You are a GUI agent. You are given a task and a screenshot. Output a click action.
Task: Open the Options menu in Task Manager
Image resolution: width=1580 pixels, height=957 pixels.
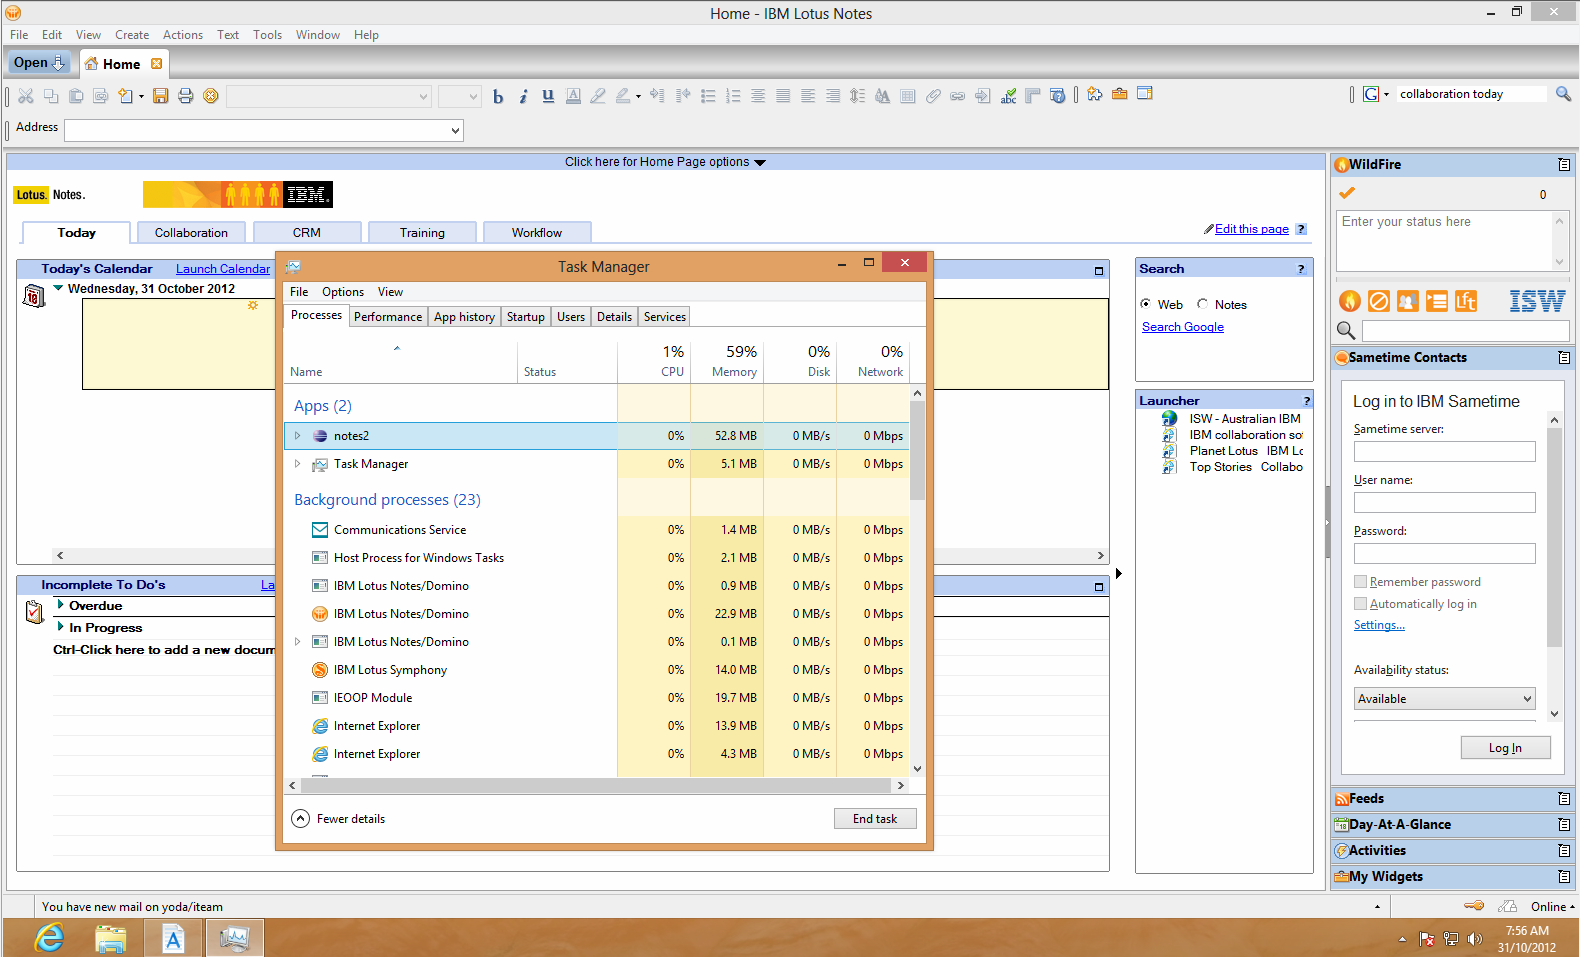(x=343, y=292)
